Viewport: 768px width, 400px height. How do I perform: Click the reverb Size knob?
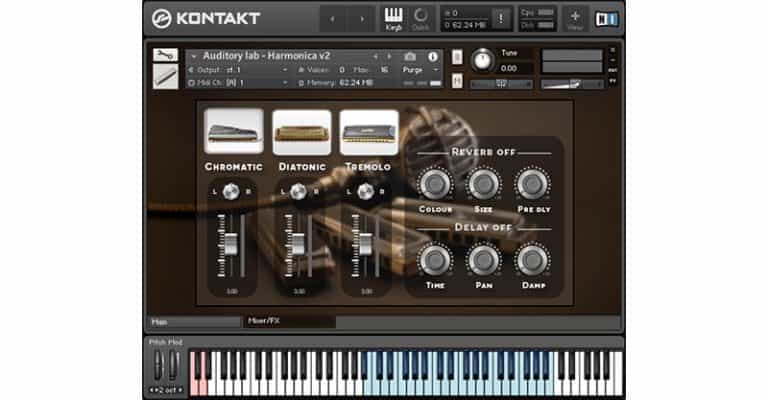click(483, 184)
